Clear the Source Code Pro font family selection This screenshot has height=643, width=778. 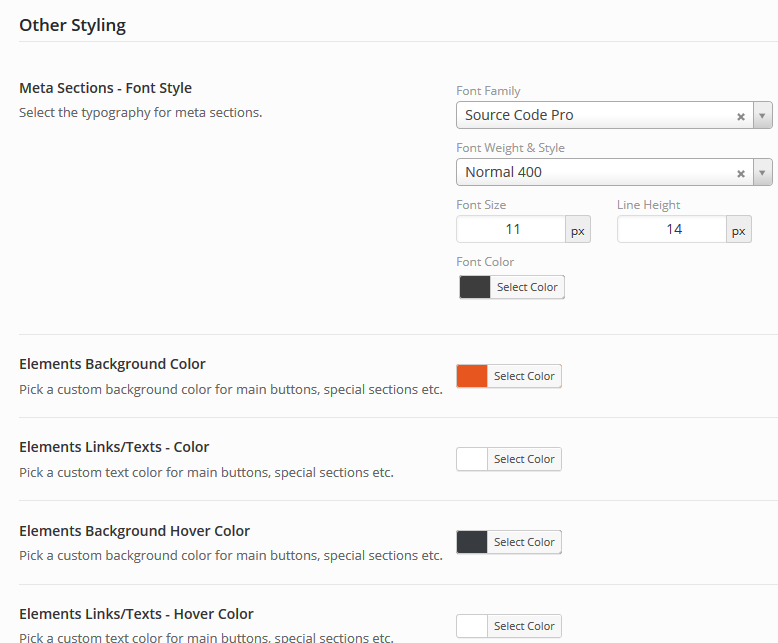741,116
